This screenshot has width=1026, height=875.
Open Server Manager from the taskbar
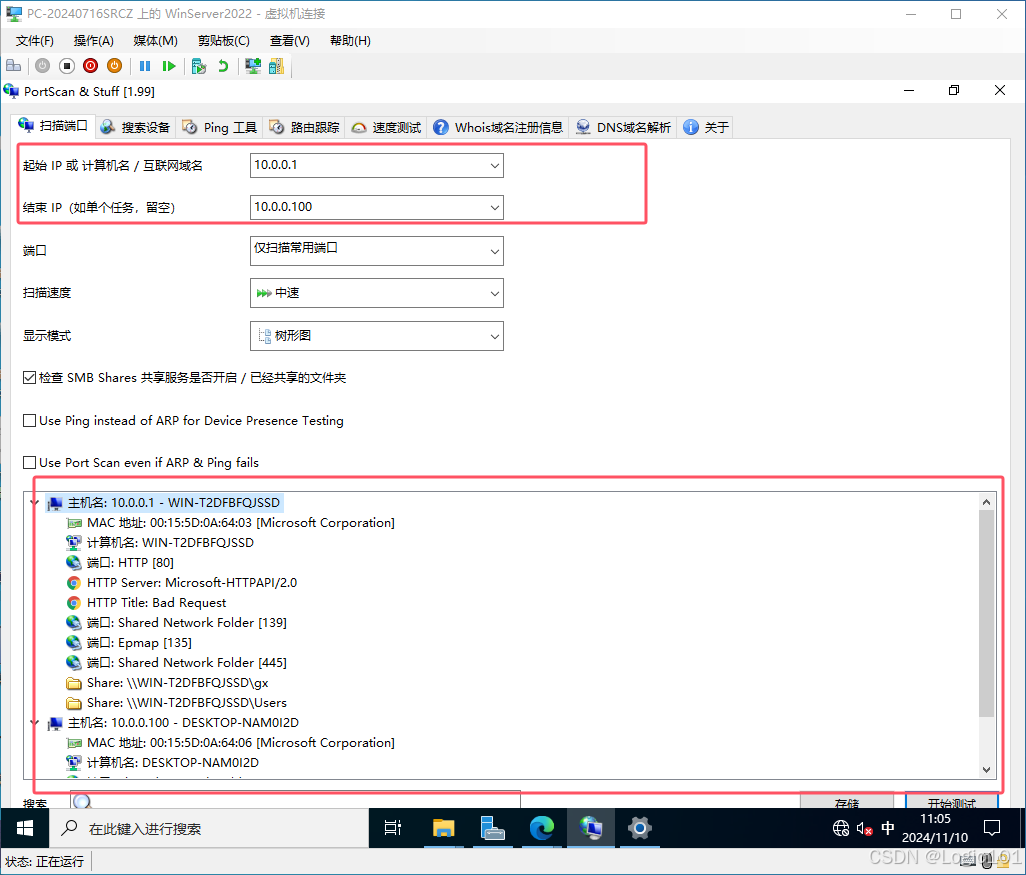(492, 829)
